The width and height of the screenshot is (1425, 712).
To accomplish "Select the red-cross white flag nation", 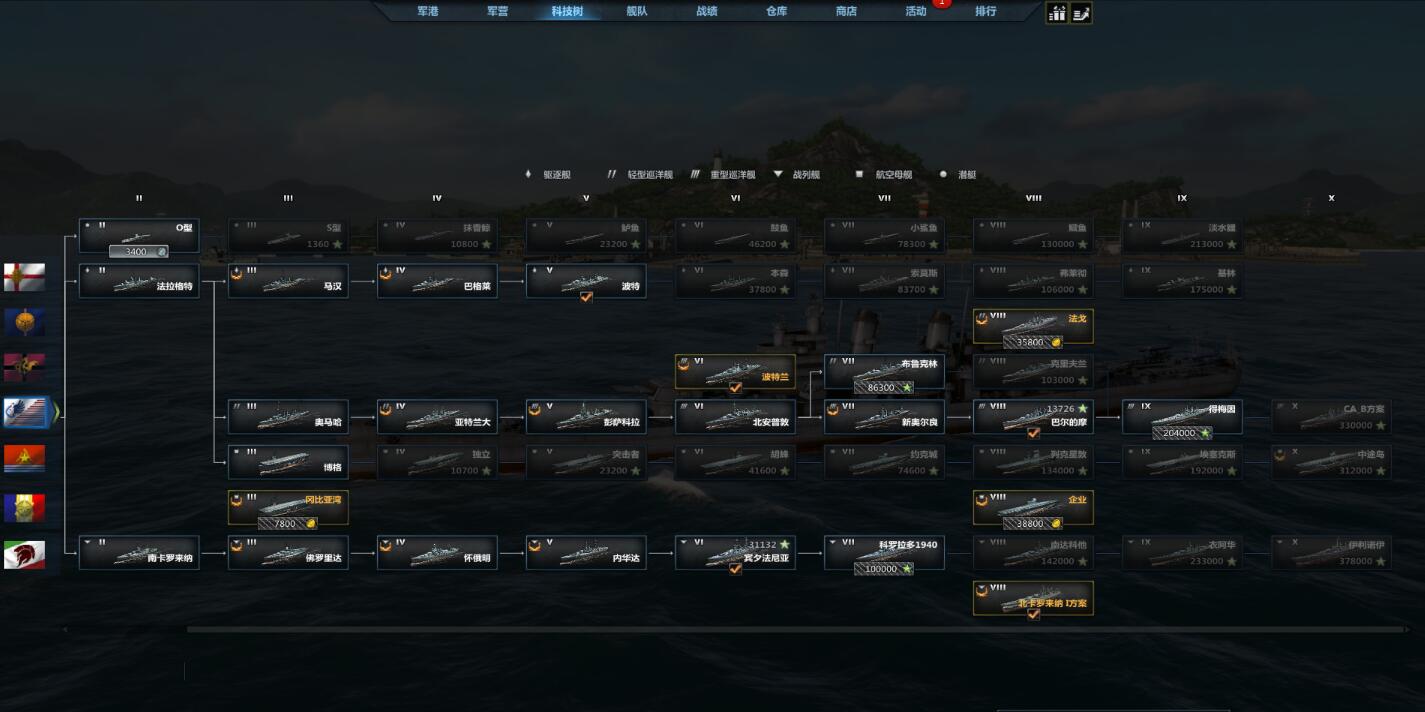I will 24,277.
